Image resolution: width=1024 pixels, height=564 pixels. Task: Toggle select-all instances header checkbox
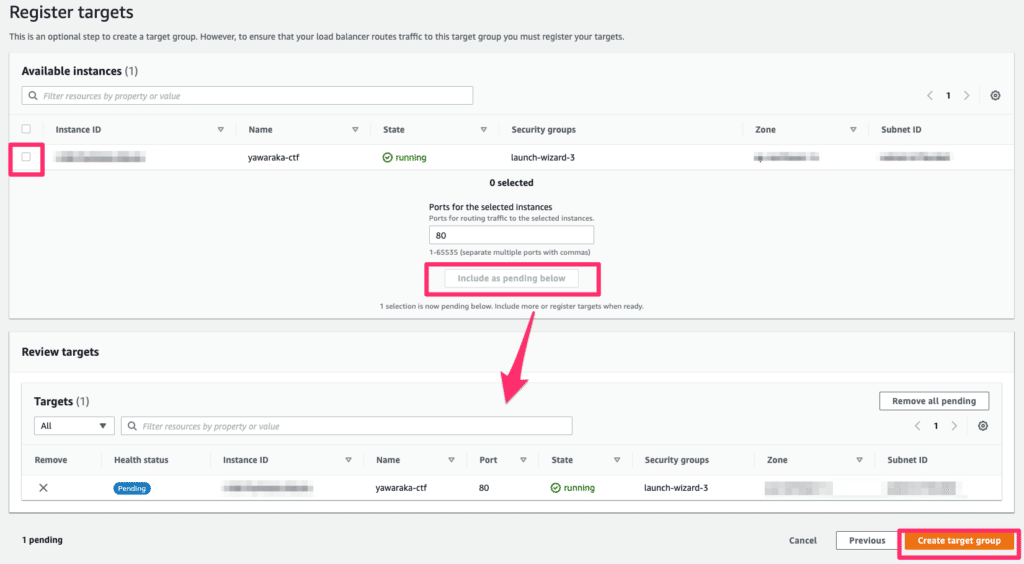click(x=26, y=129)
